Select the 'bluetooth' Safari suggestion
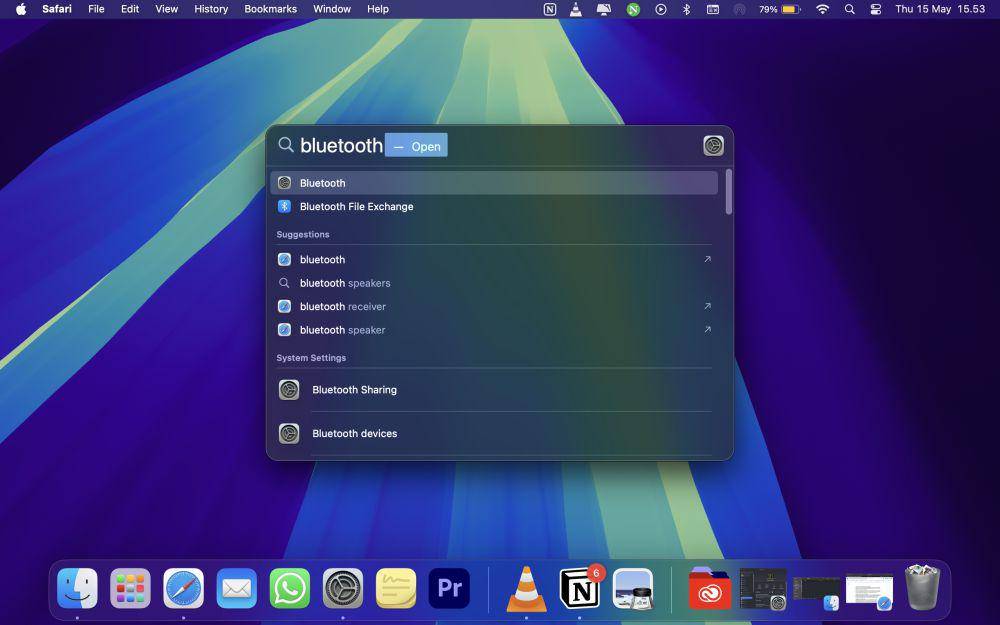The image size is (1000, 625). 494,260
